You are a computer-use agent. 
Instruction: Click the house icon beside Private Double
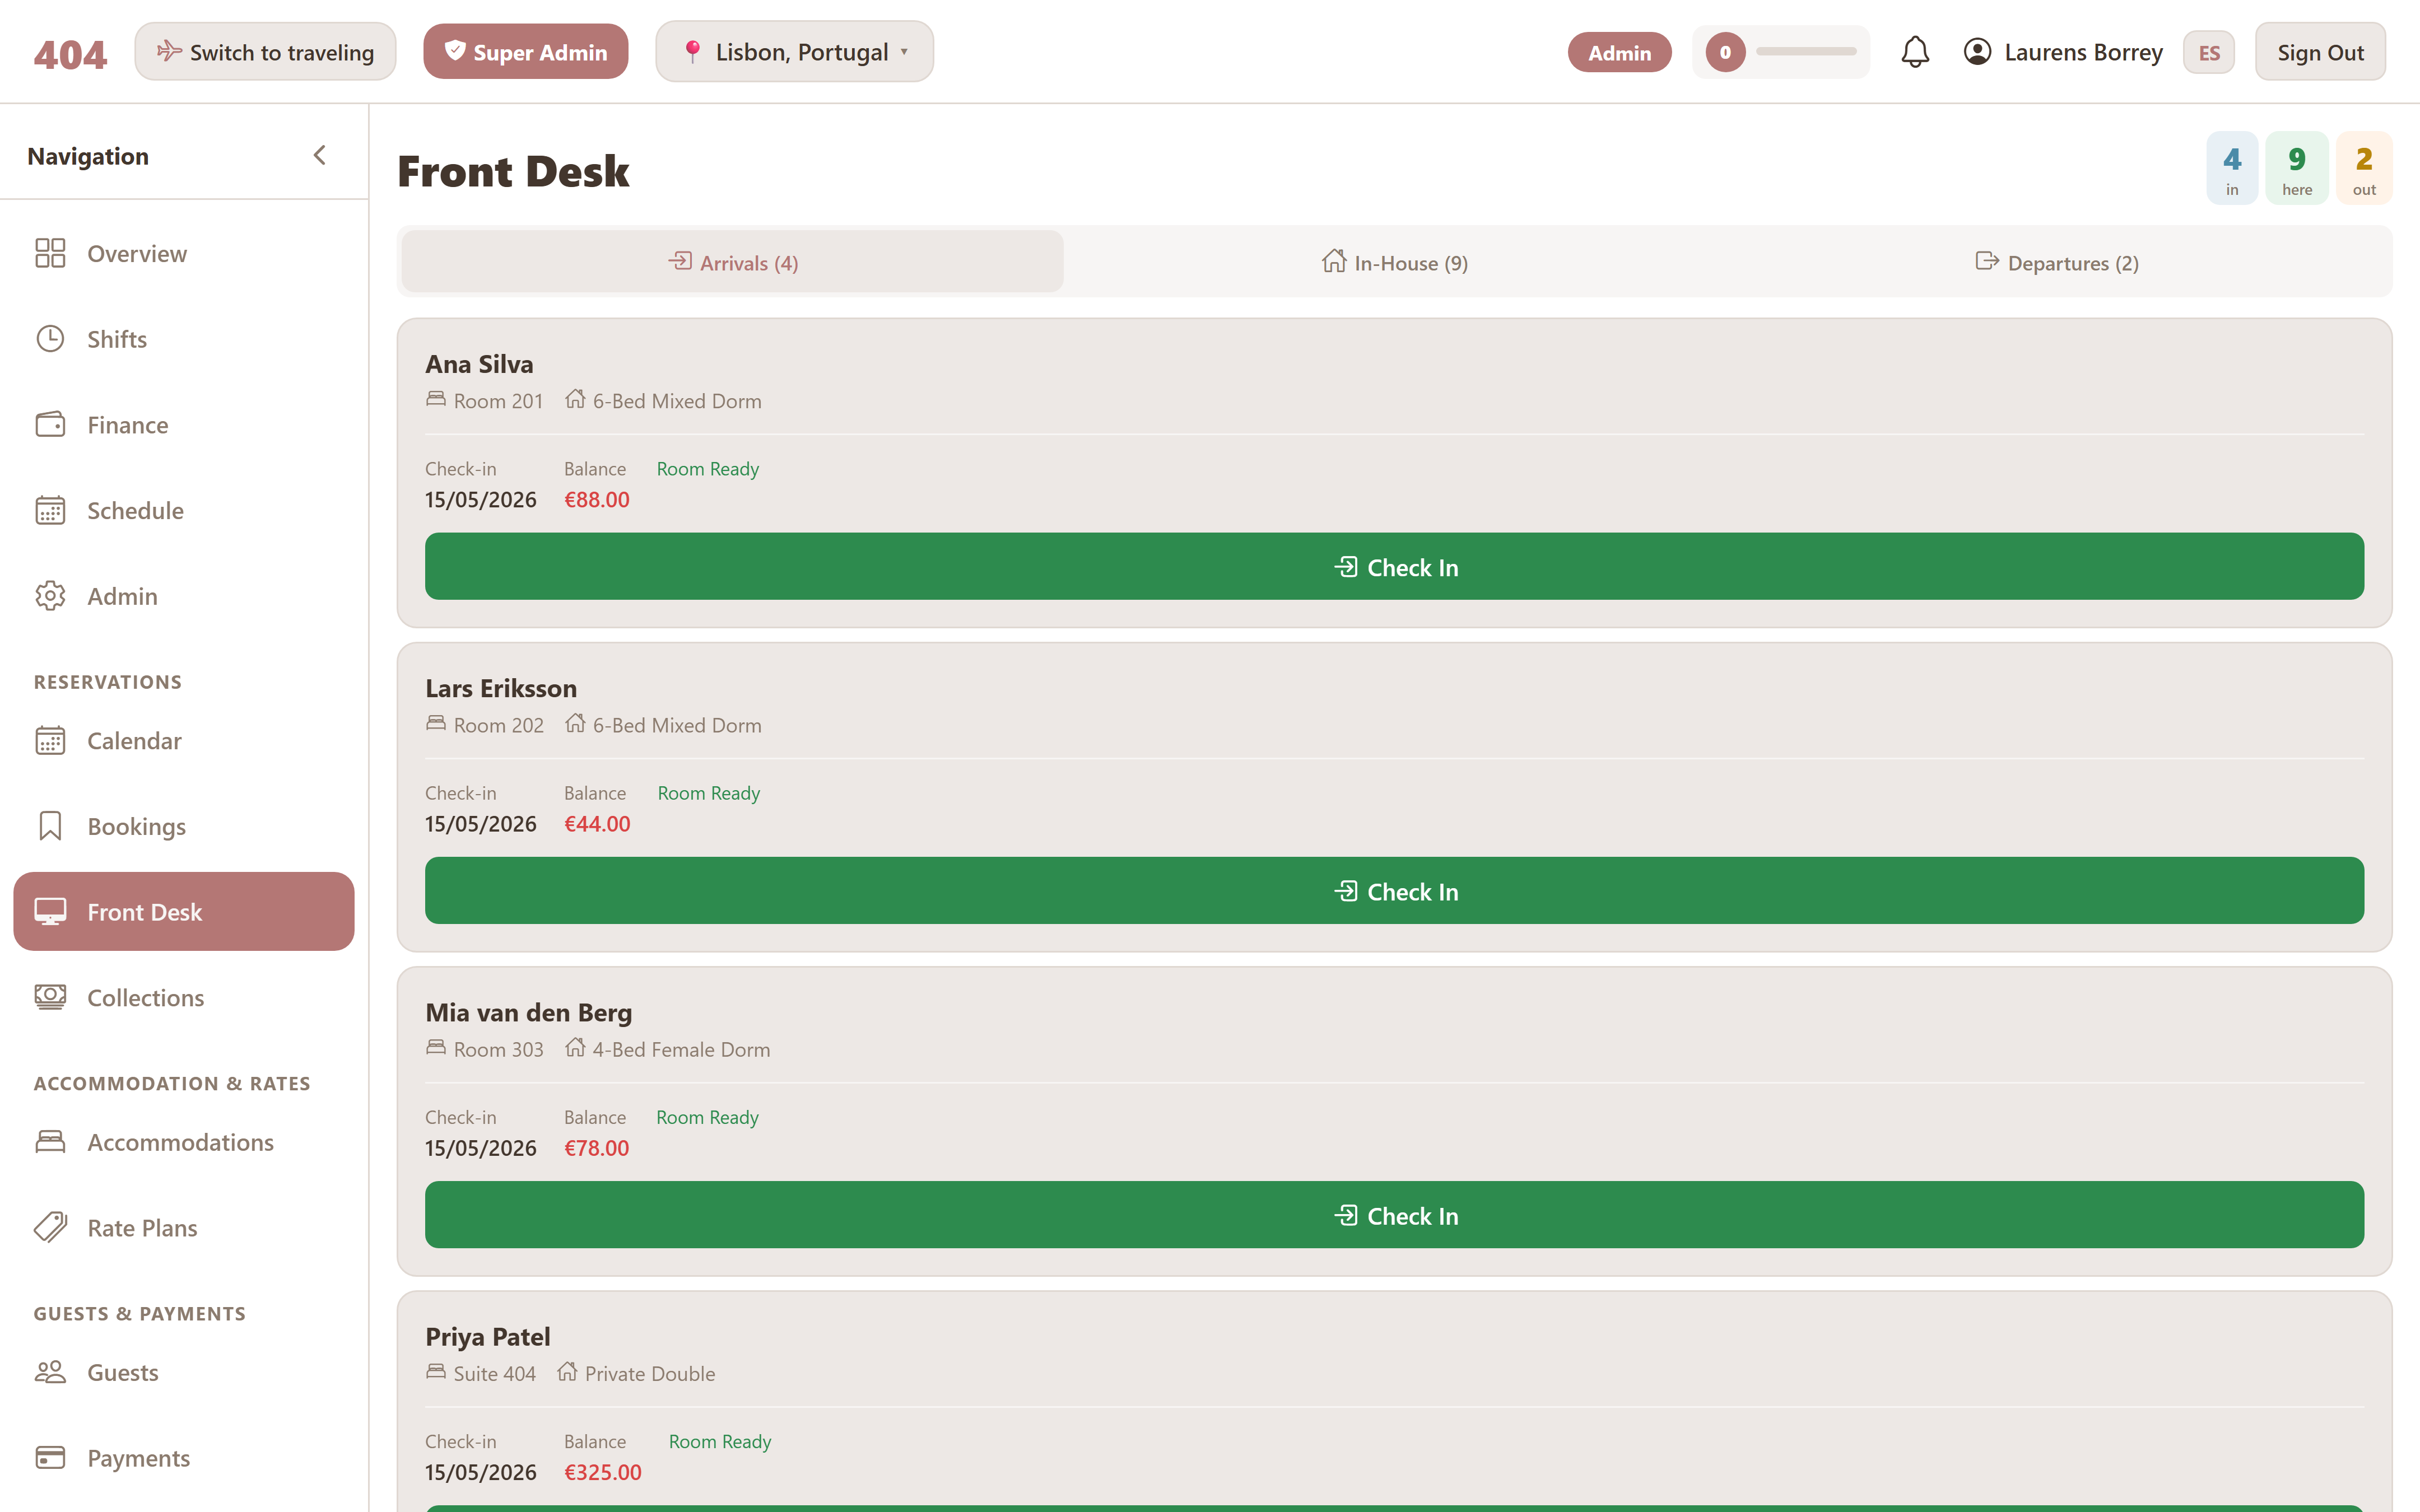tap(567, 1371)
